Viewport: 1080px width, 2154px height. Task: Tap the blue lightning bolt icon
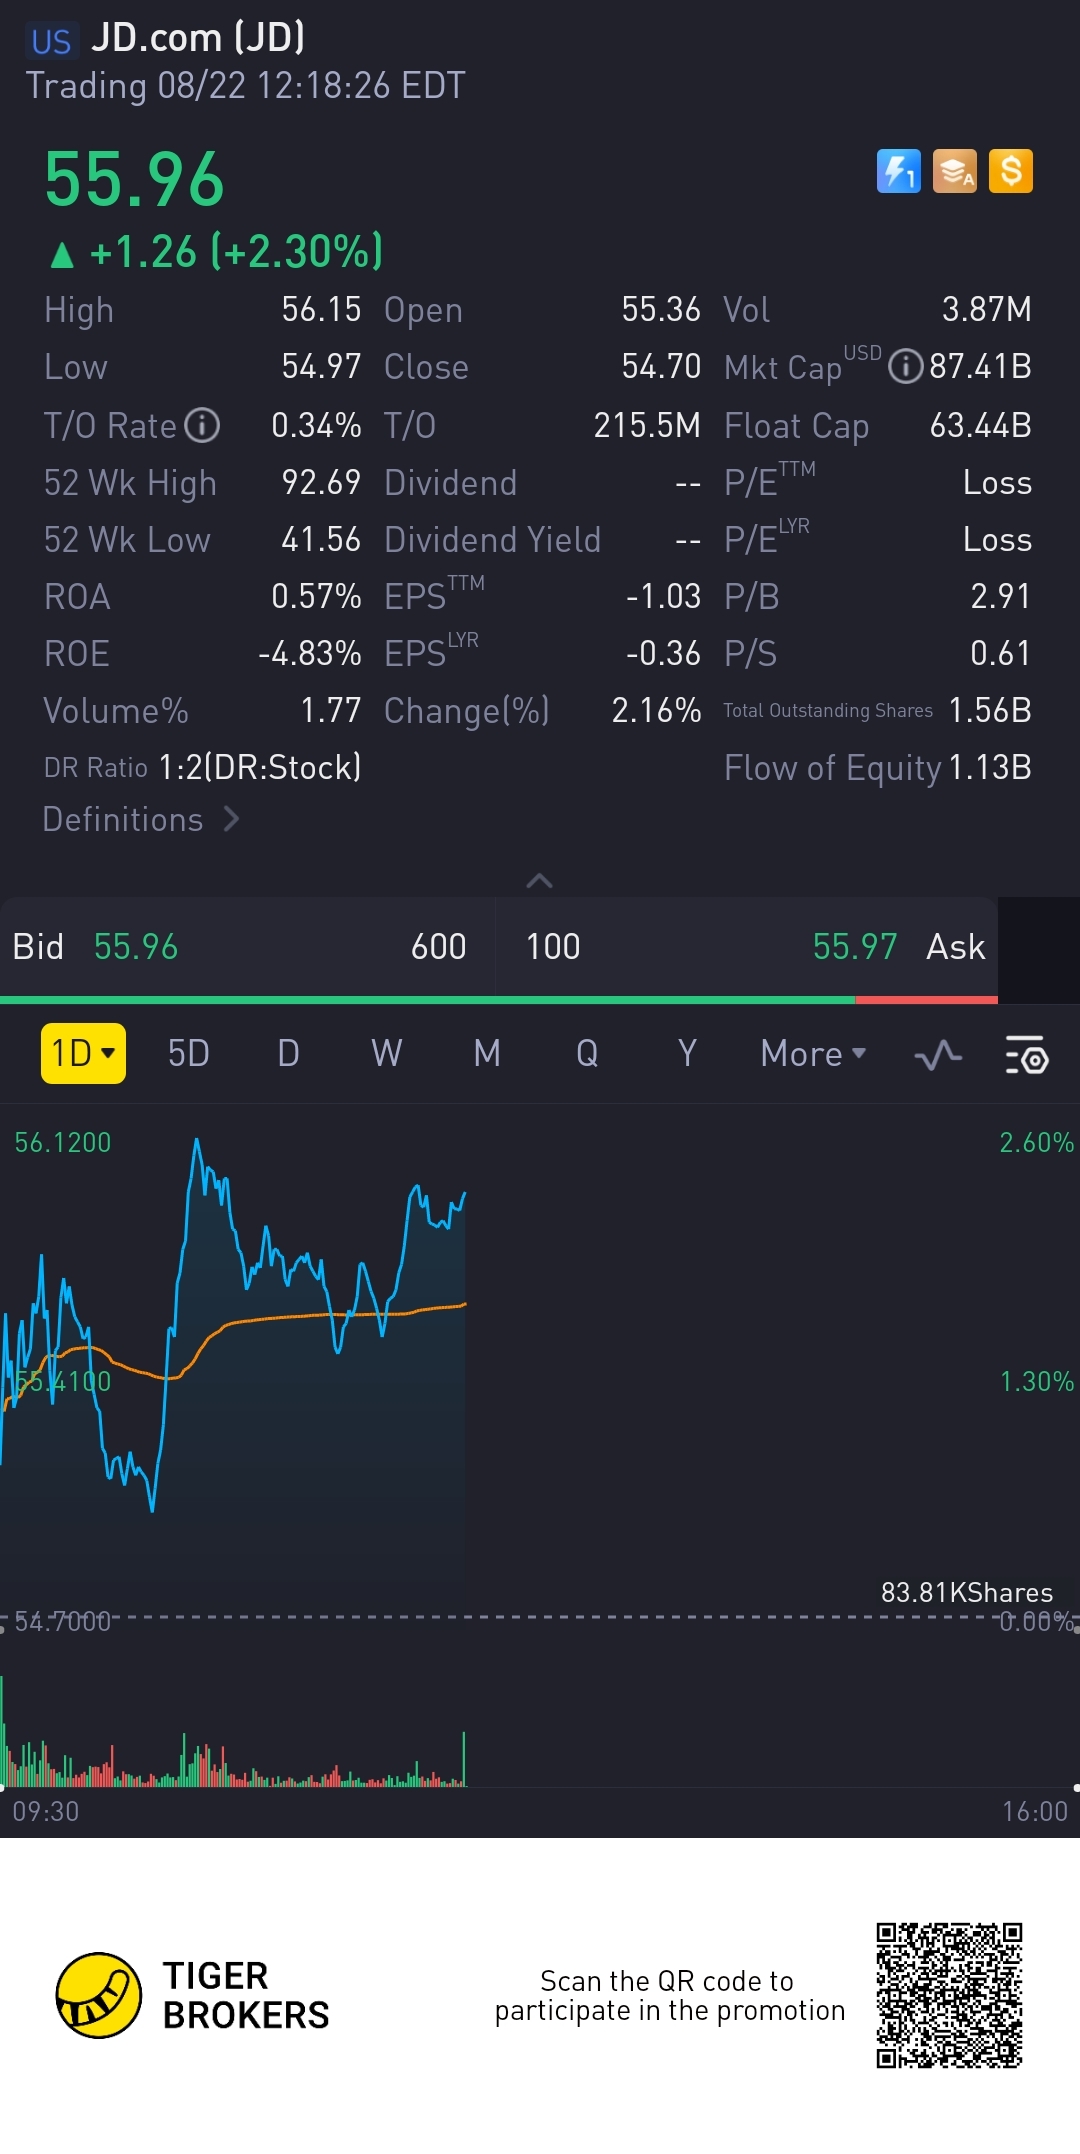point(898,171)
